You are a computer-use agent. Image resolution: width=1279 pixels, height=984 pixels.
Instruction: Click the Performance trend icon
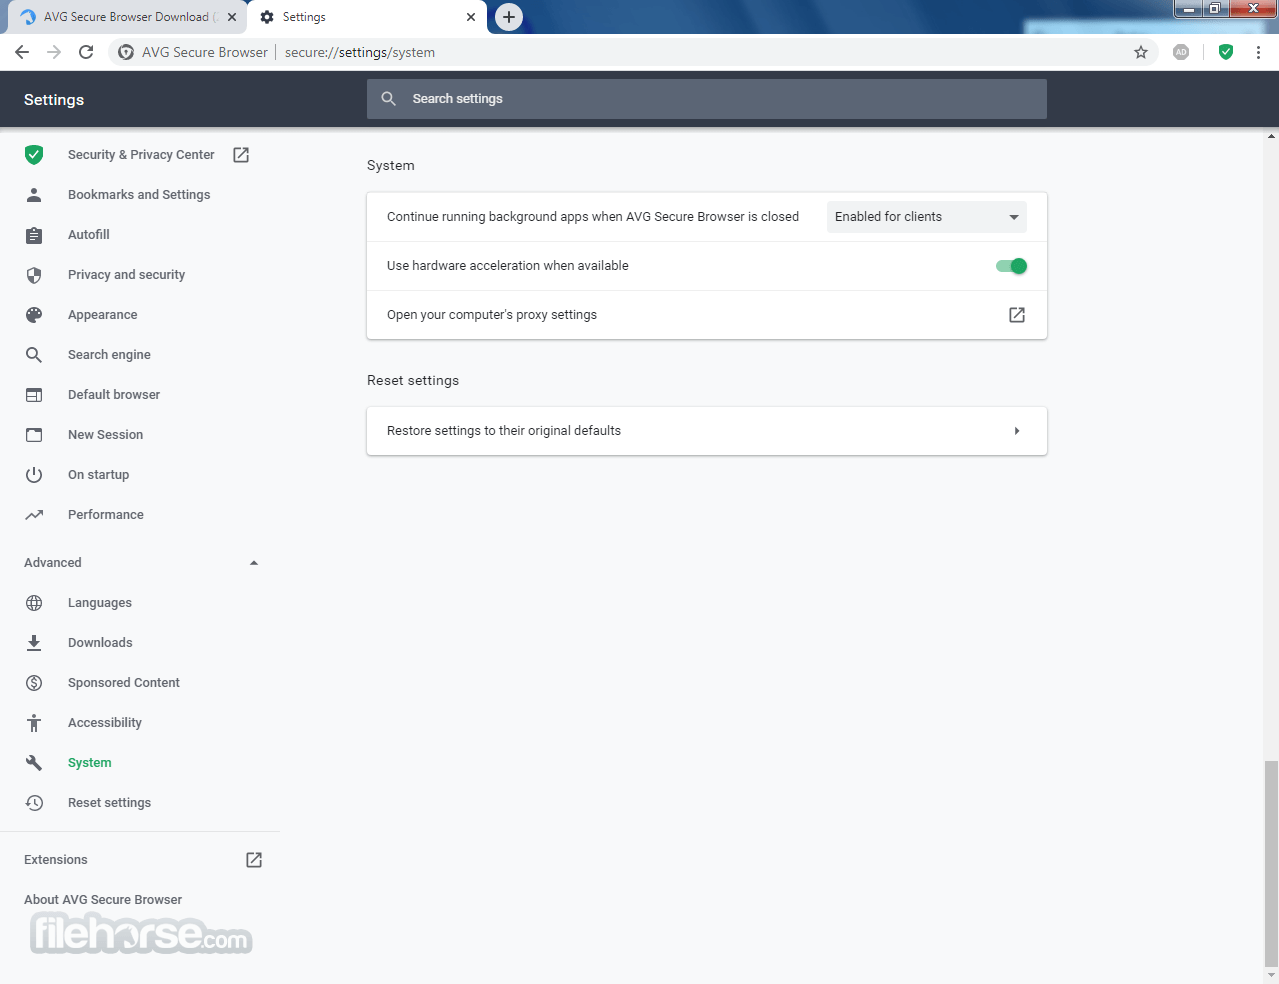tap(34, 515)
